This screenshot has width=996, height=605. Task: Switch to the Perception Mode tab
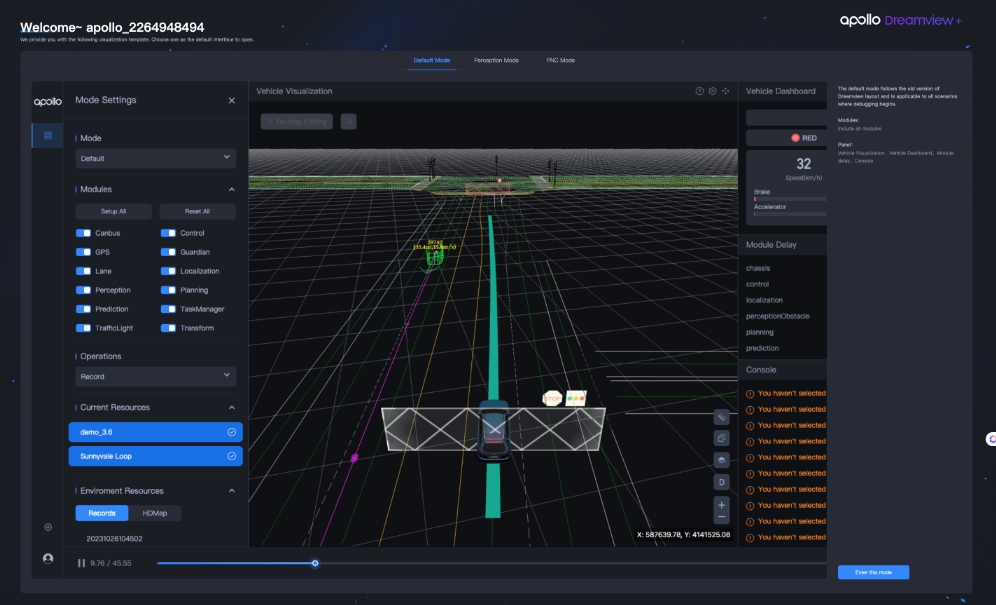496,60
